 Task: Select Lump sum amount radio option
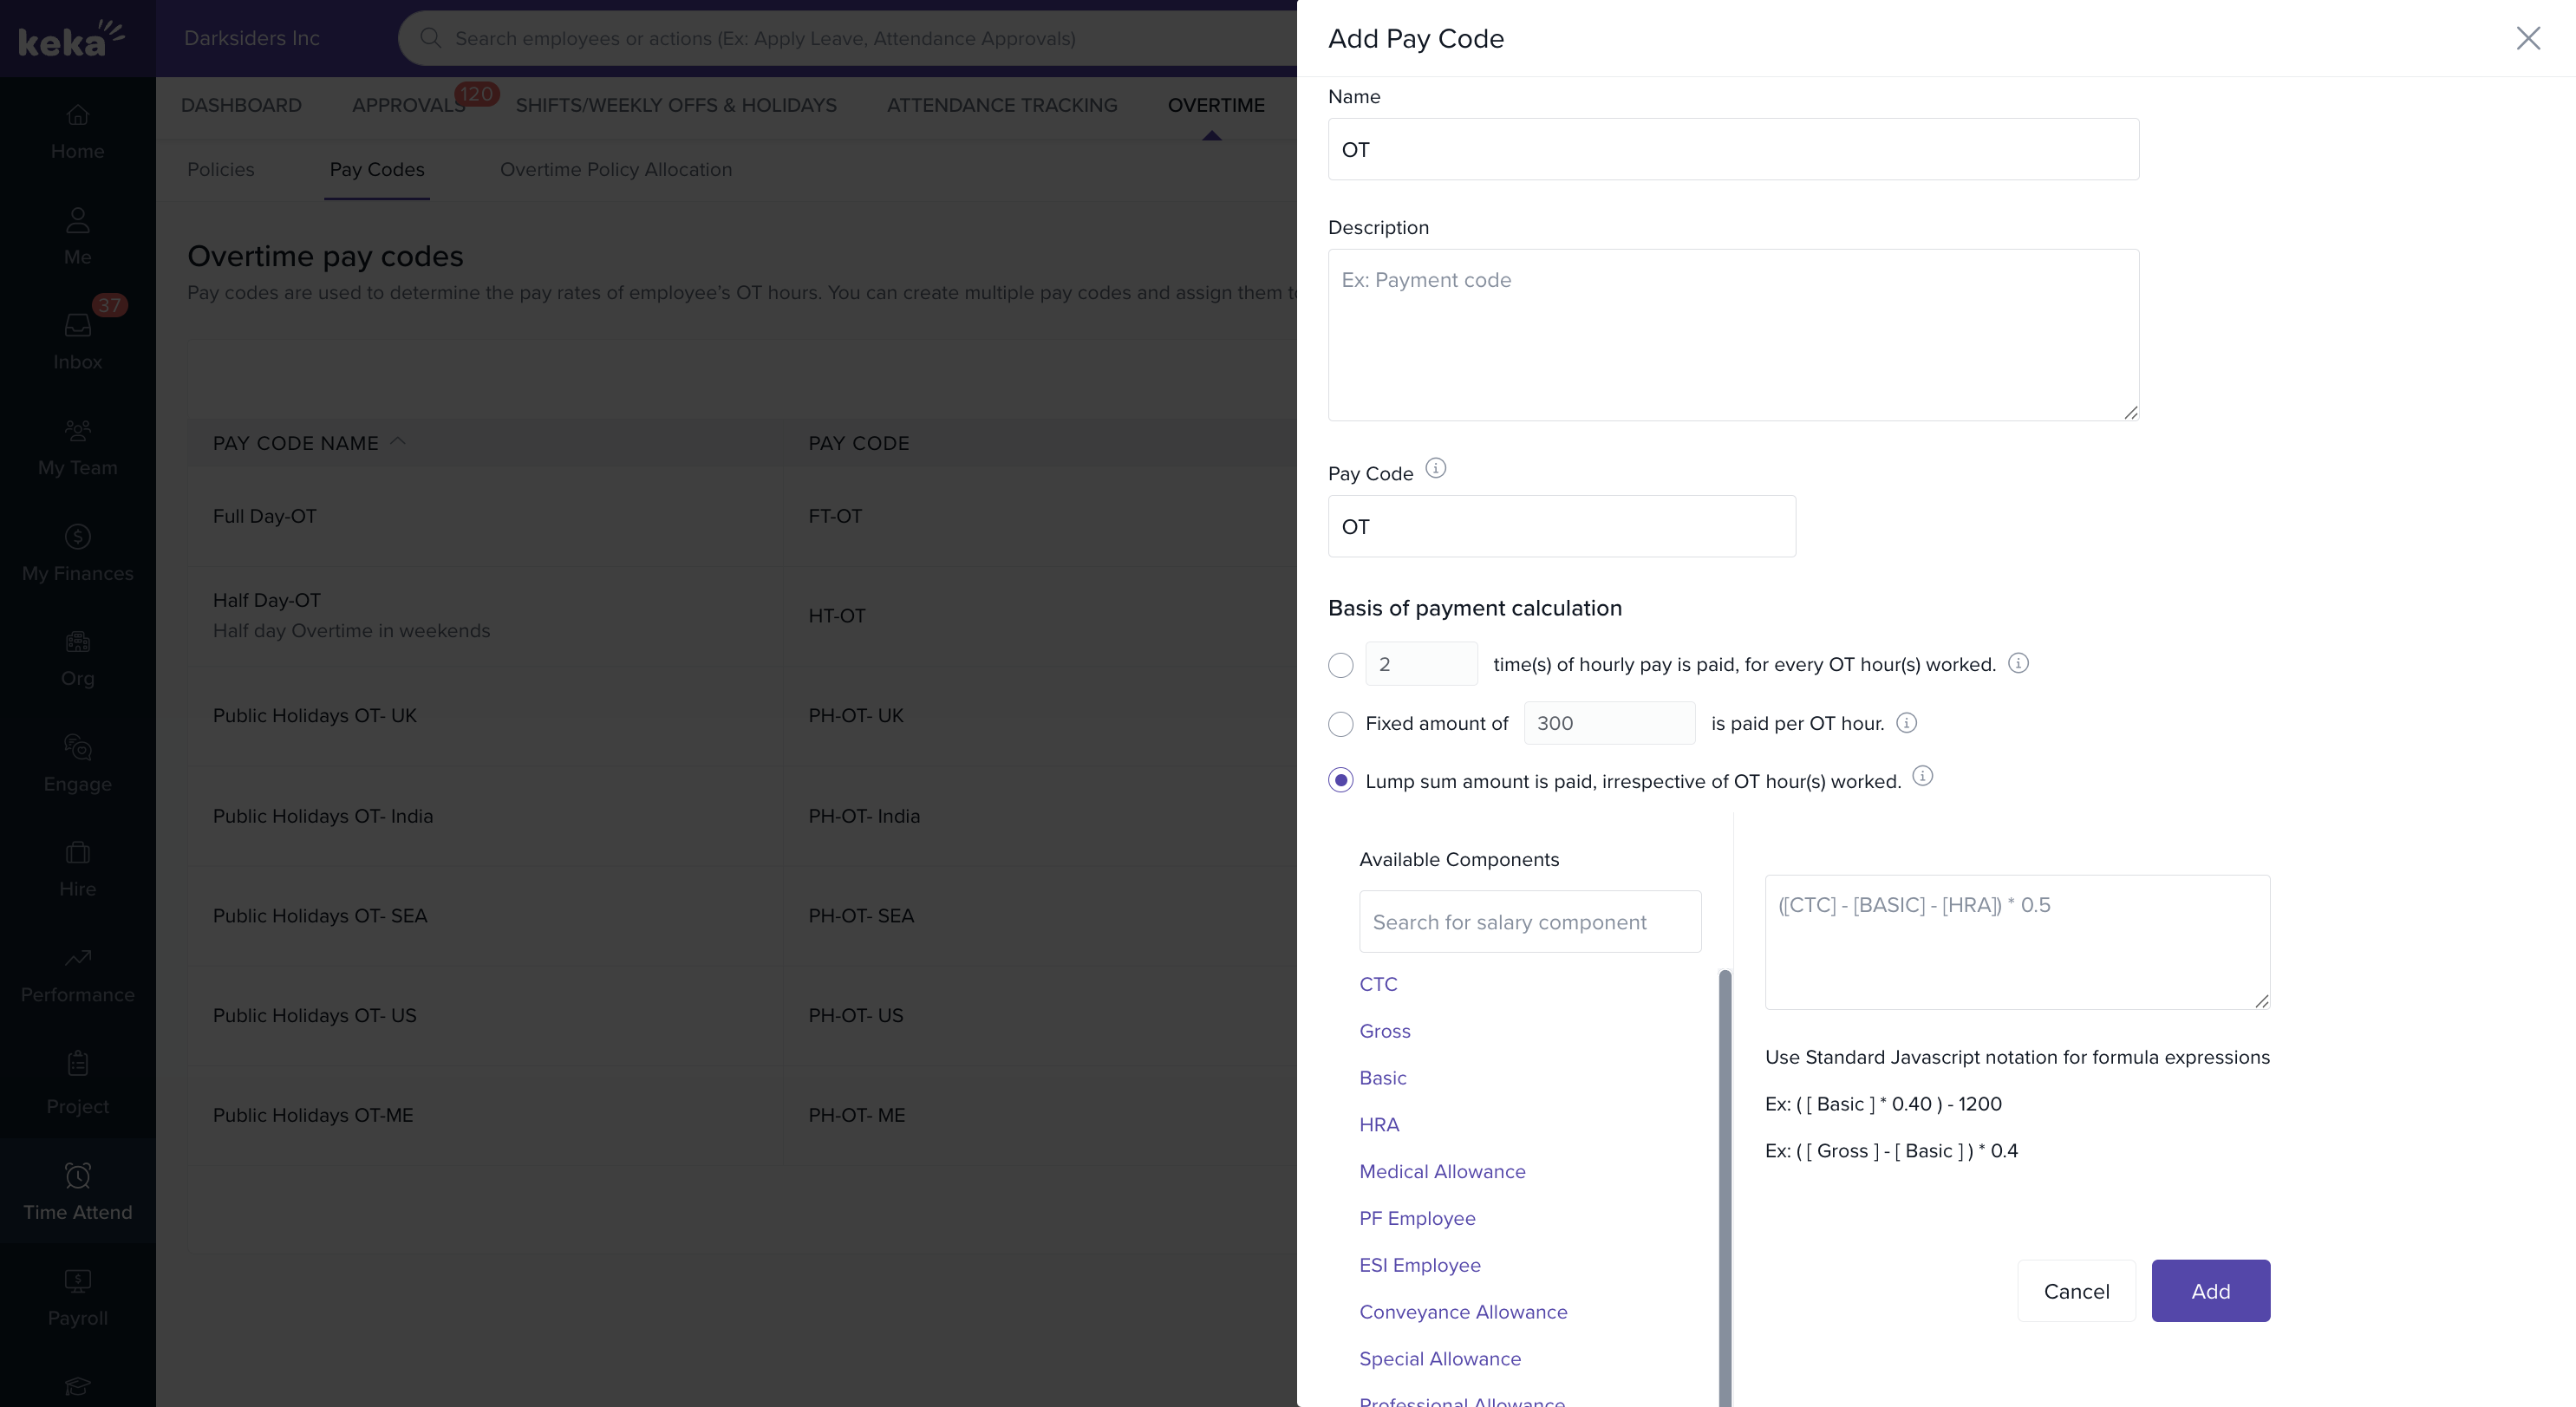pos(1340,780)
